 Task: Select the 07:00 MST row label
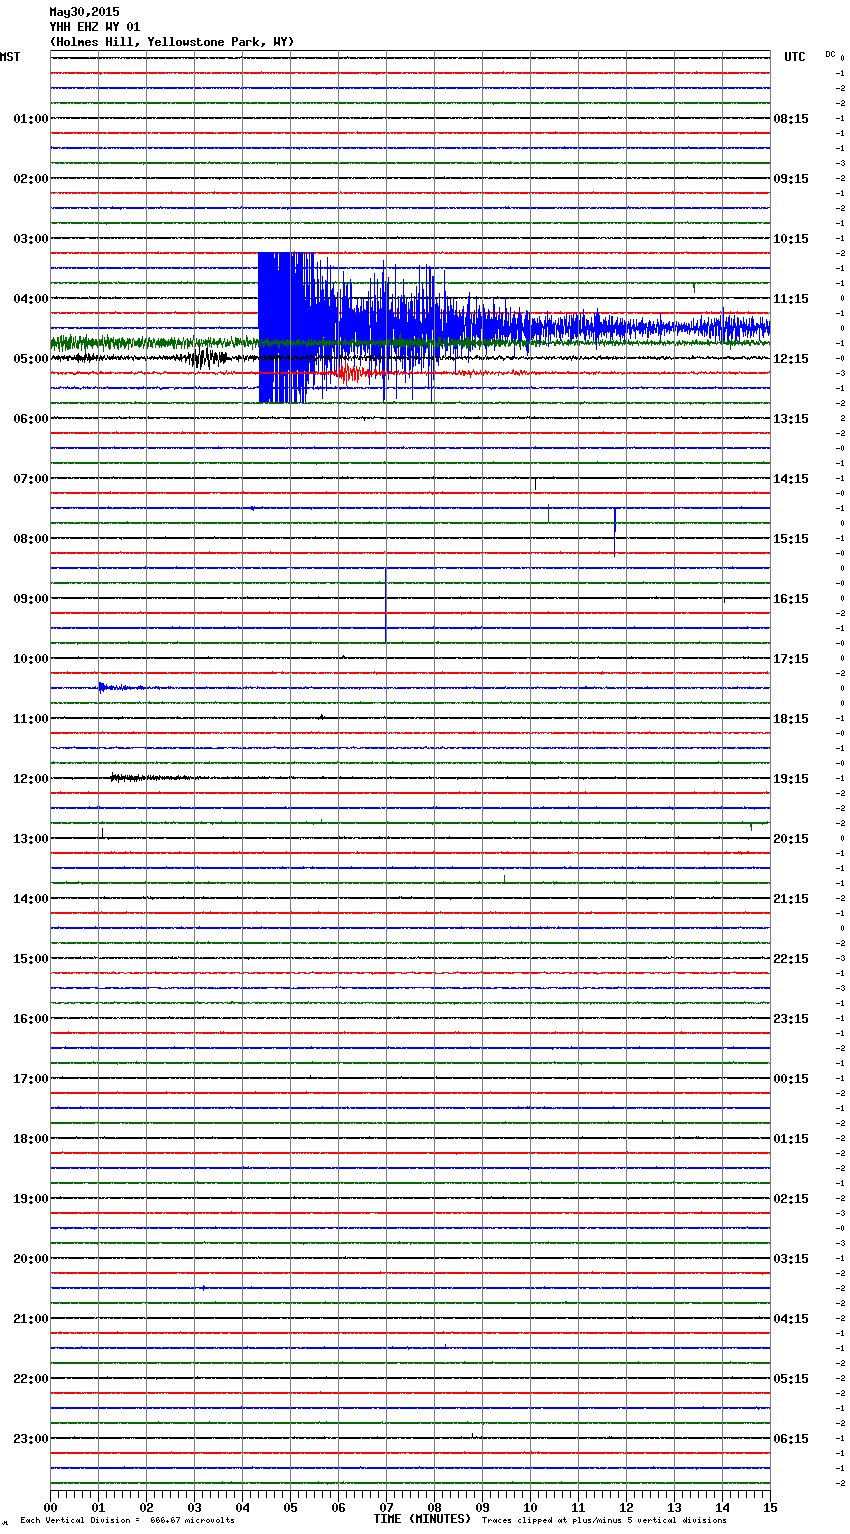click(x=31, y=479)
